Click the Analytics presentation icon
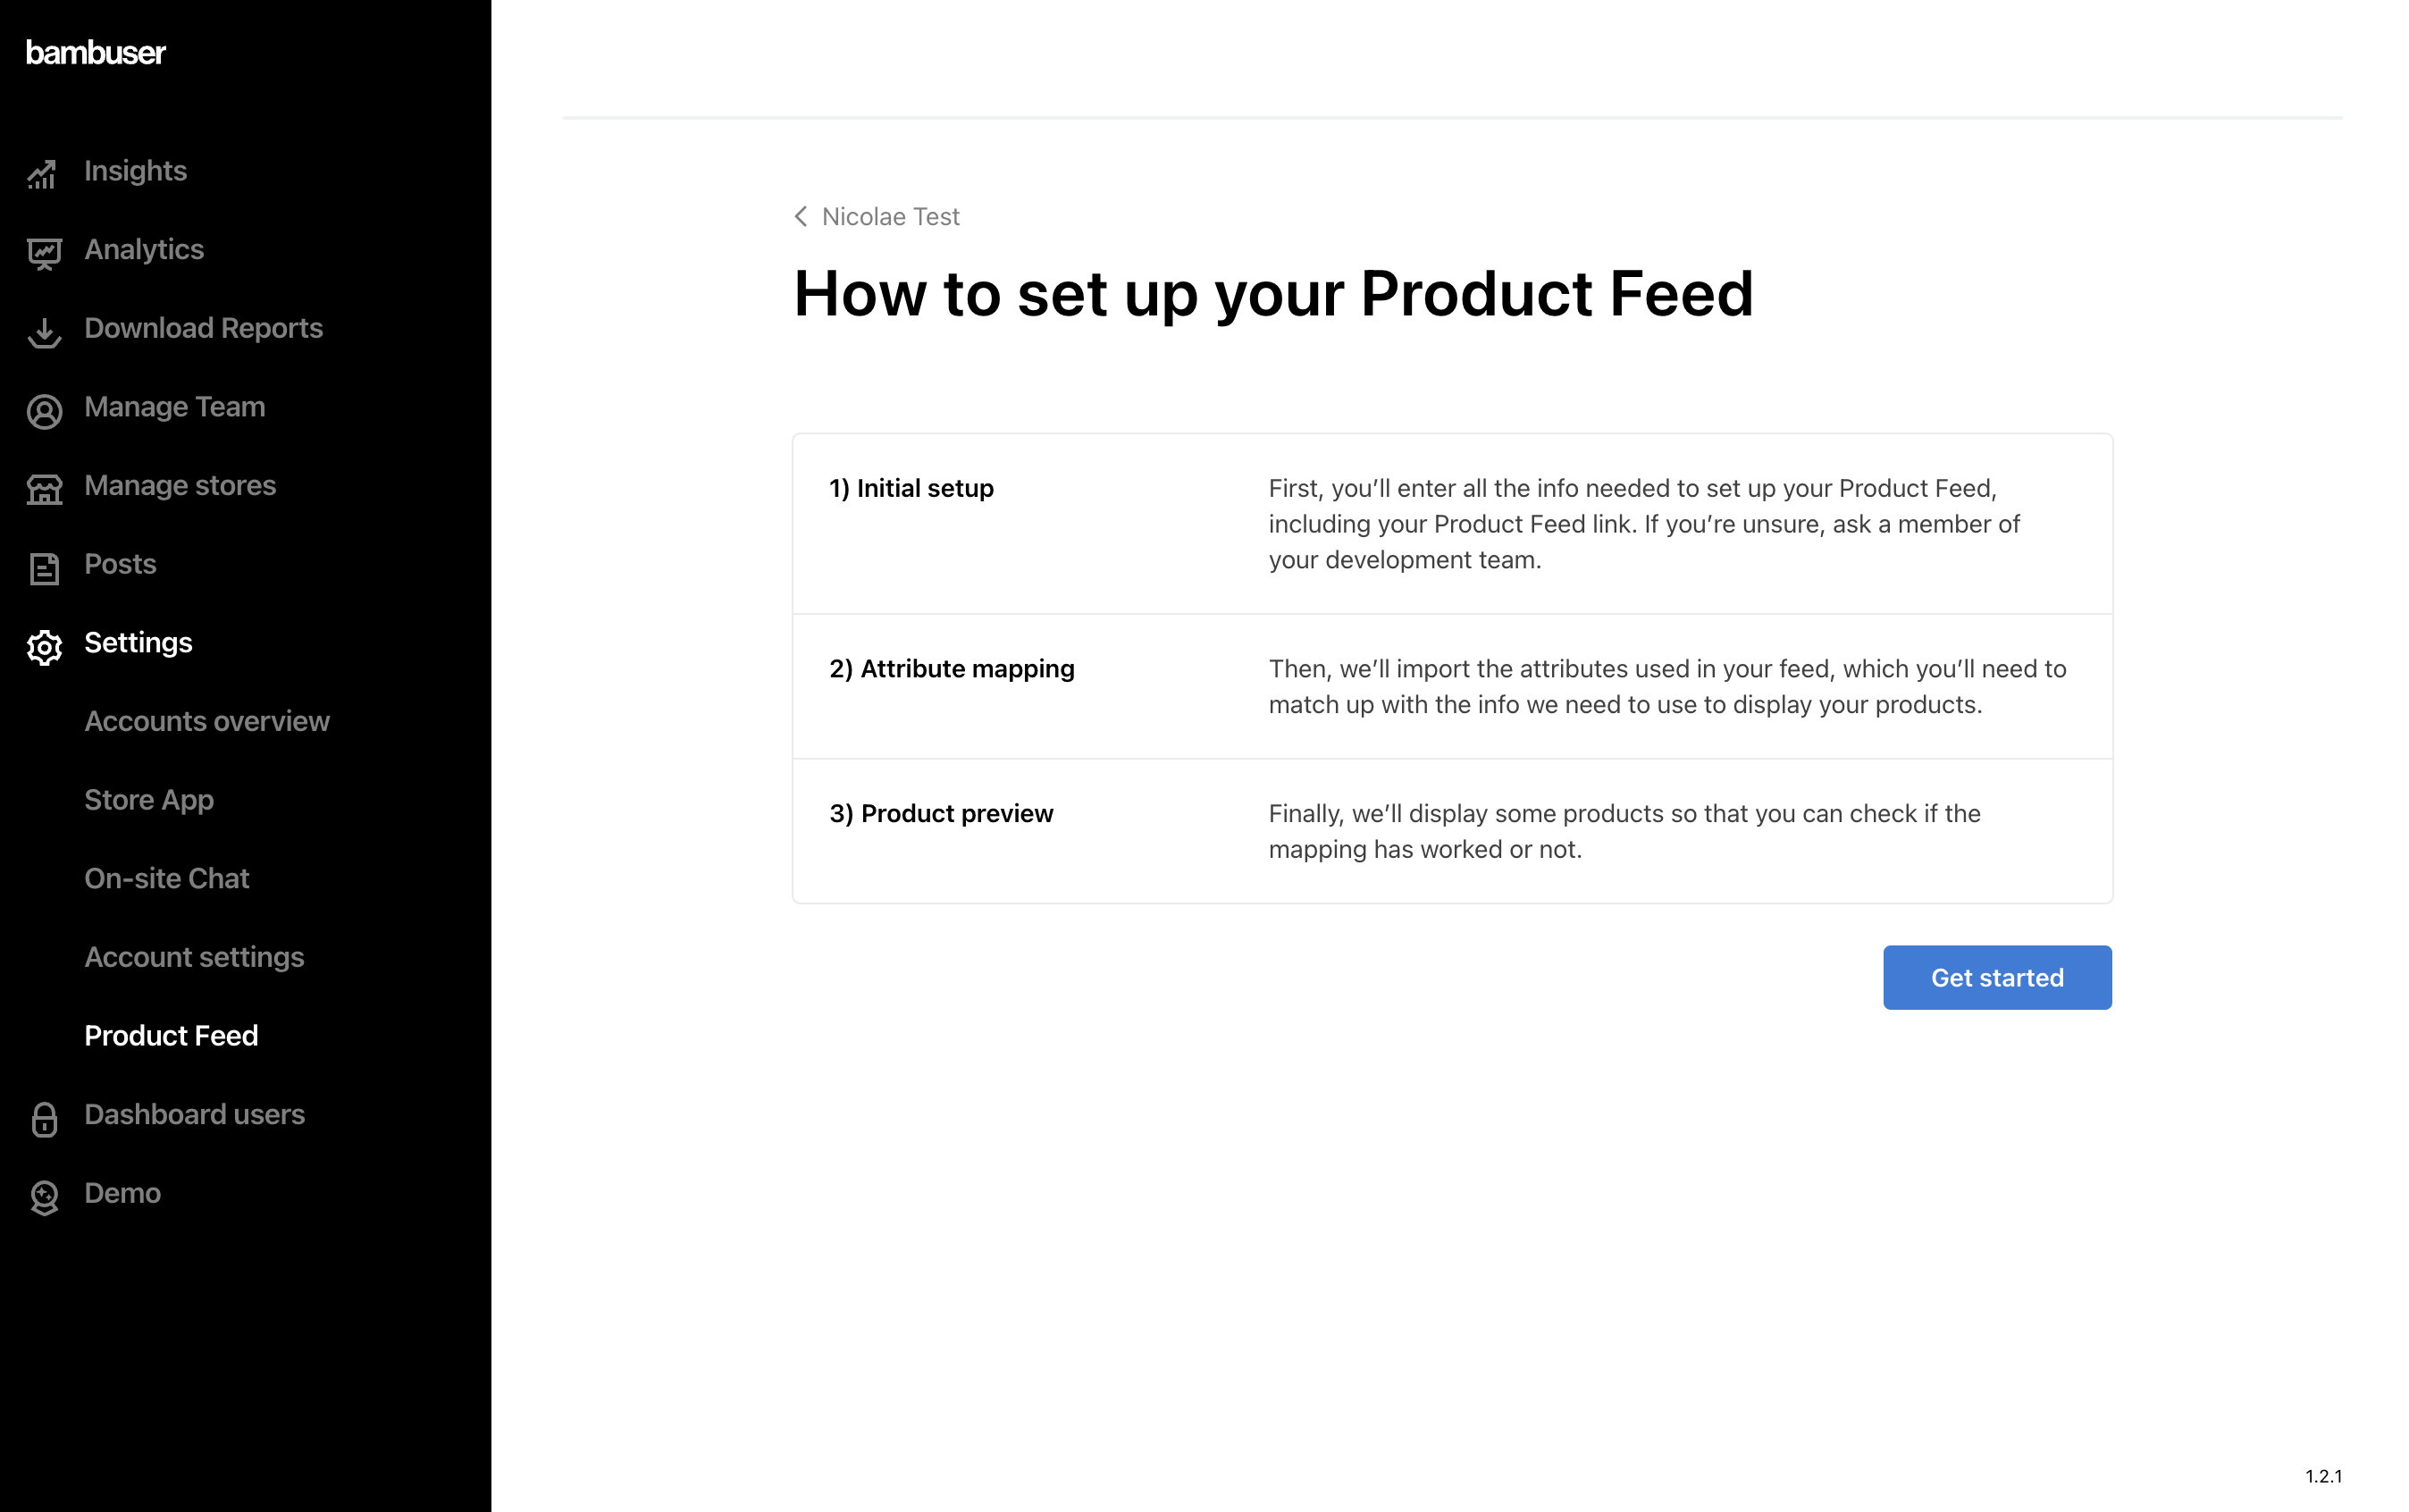2409x1512 pixels. point(43,253)
